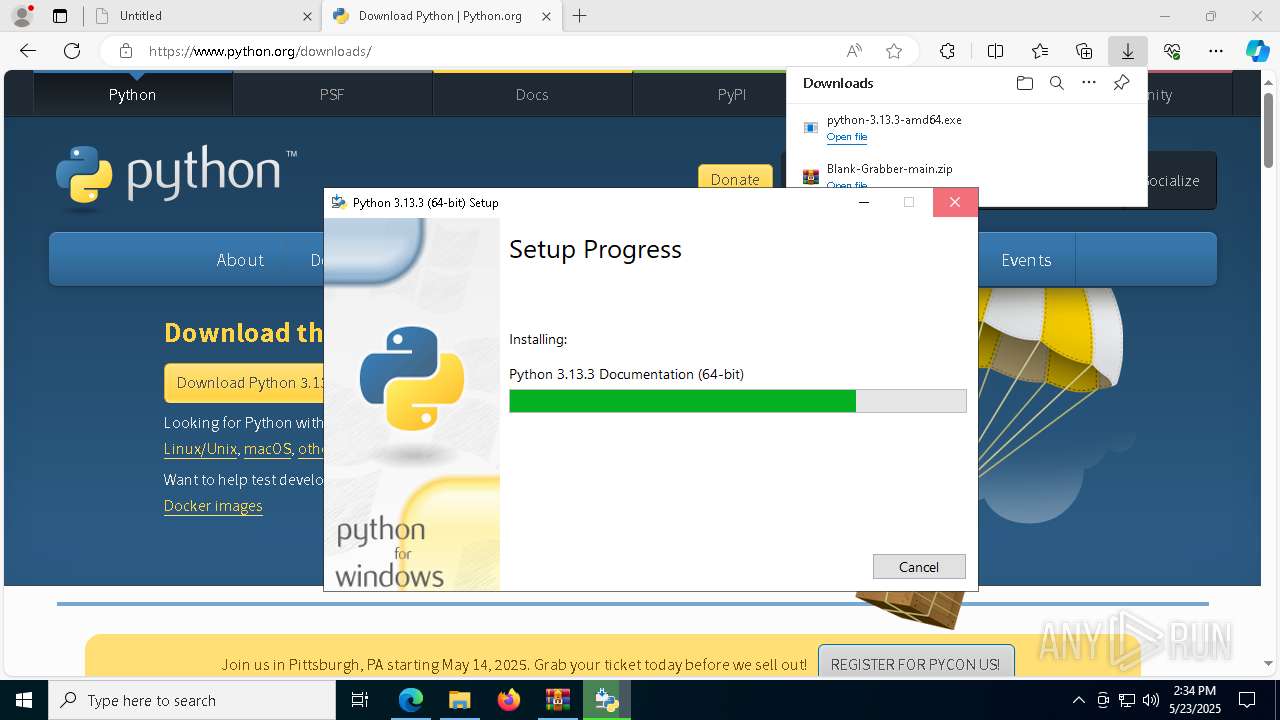Open Edge Settings and more menu

(x=1216, y=51)
